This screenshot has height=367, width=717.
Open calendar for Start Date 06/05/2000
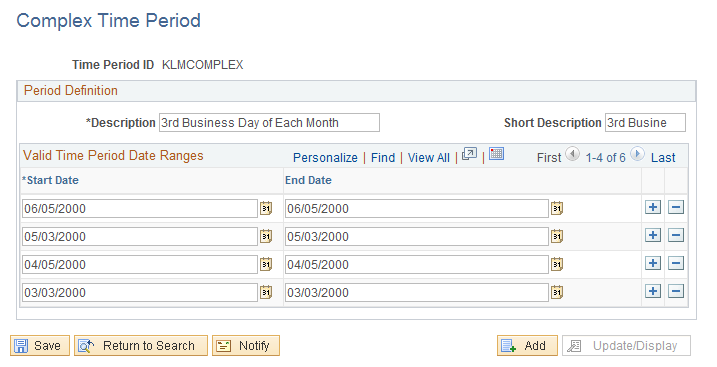pos(266,208)
